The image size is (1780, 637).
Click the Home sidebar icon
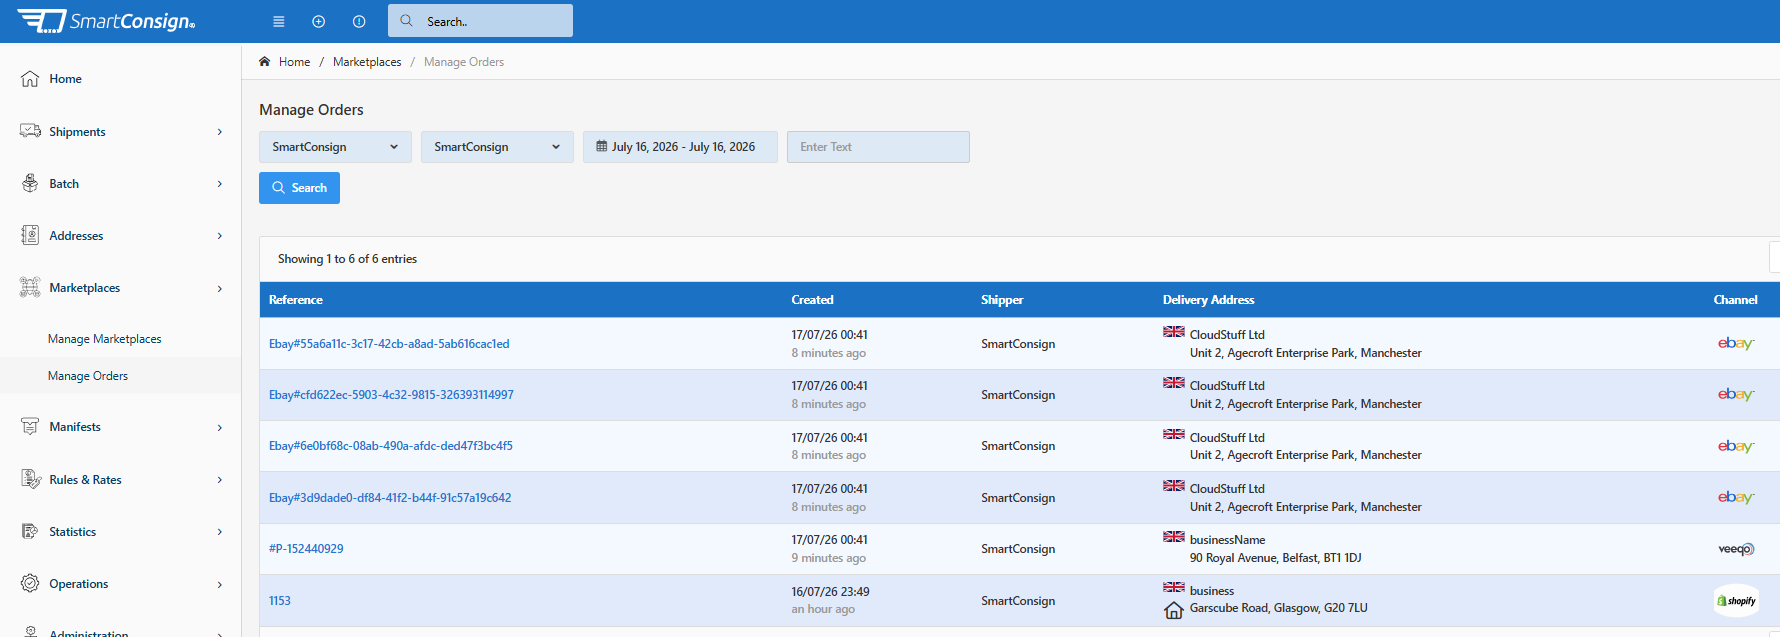[30, 79]
